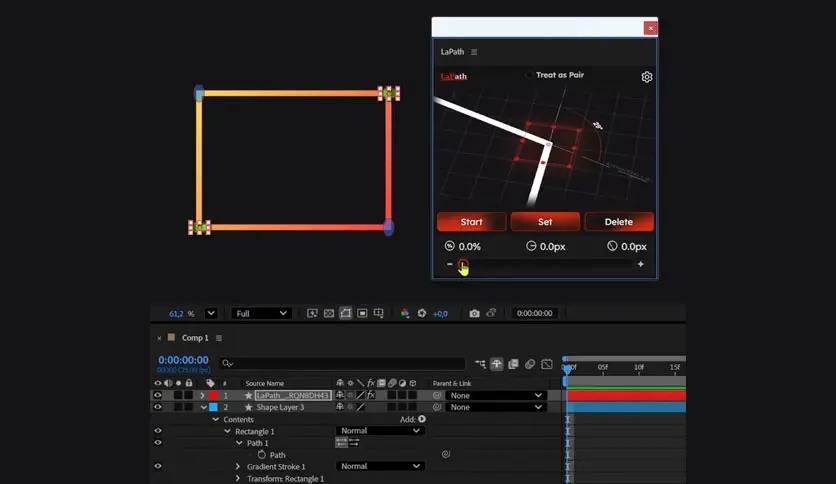The height and width of the screenshot is (484, 836).
Task: Collapse the Contents group
Action: 215,420
